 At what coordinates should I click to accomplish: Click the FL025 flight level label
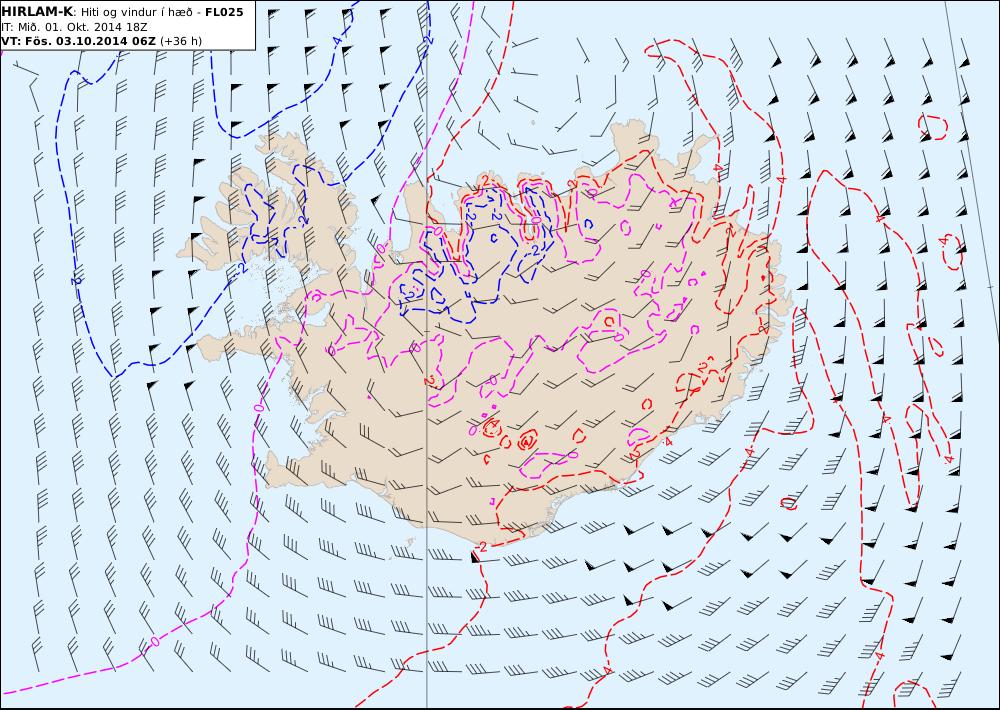click(224, 12)
